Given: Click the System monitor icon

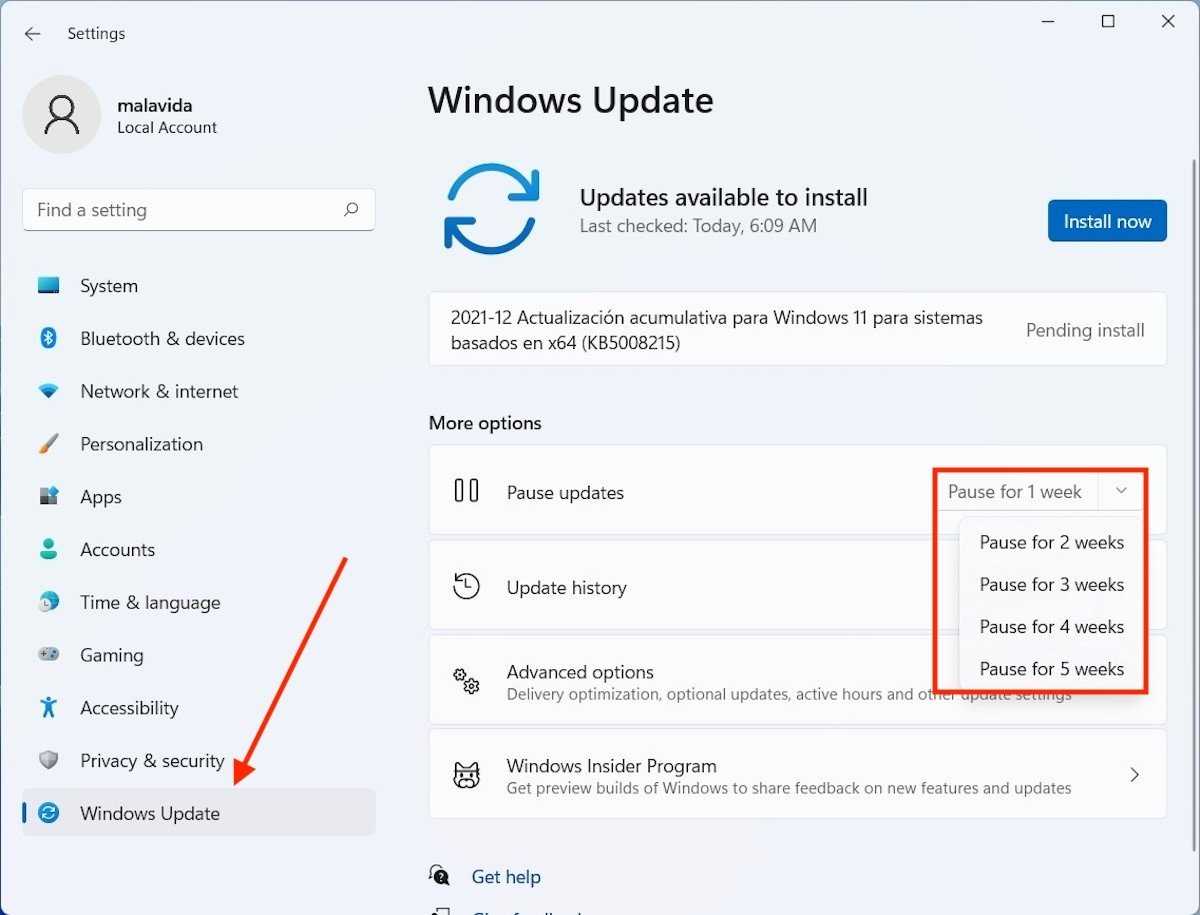Looking at the screenshot, I should click(x=48, y=285).
